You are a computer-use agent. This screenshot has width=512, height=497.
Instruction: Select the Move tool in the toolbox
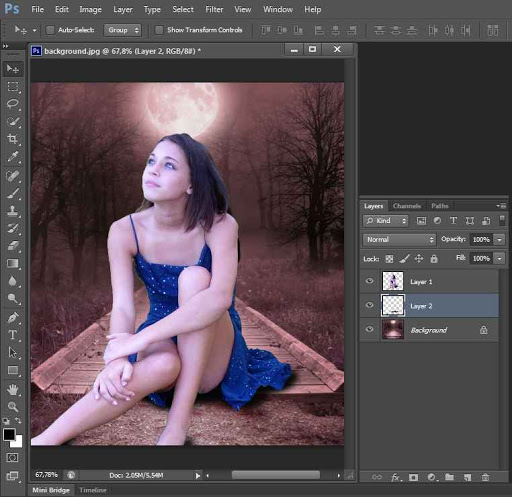pos(13,69)
